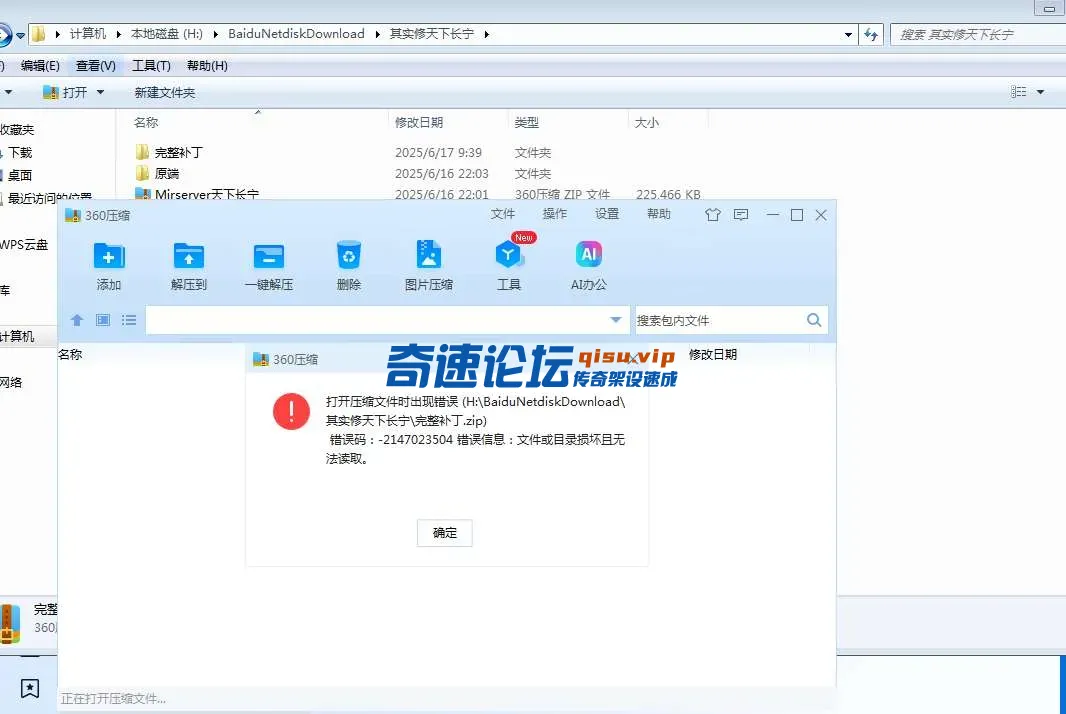The image size is (1066, 714).
Task: Open the dropdown arrow next to 打开
Action: tap(101, 92)
